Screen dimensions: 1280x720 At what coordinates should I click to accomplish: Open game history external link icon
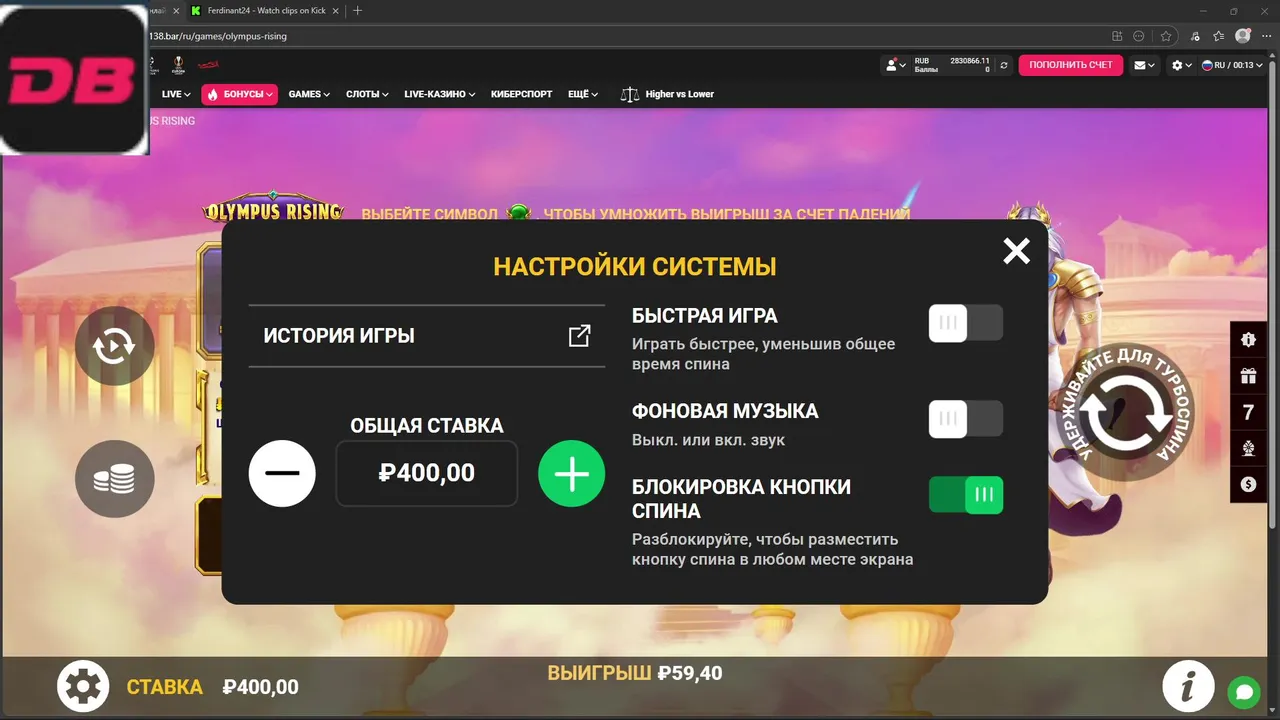point(579,336)
